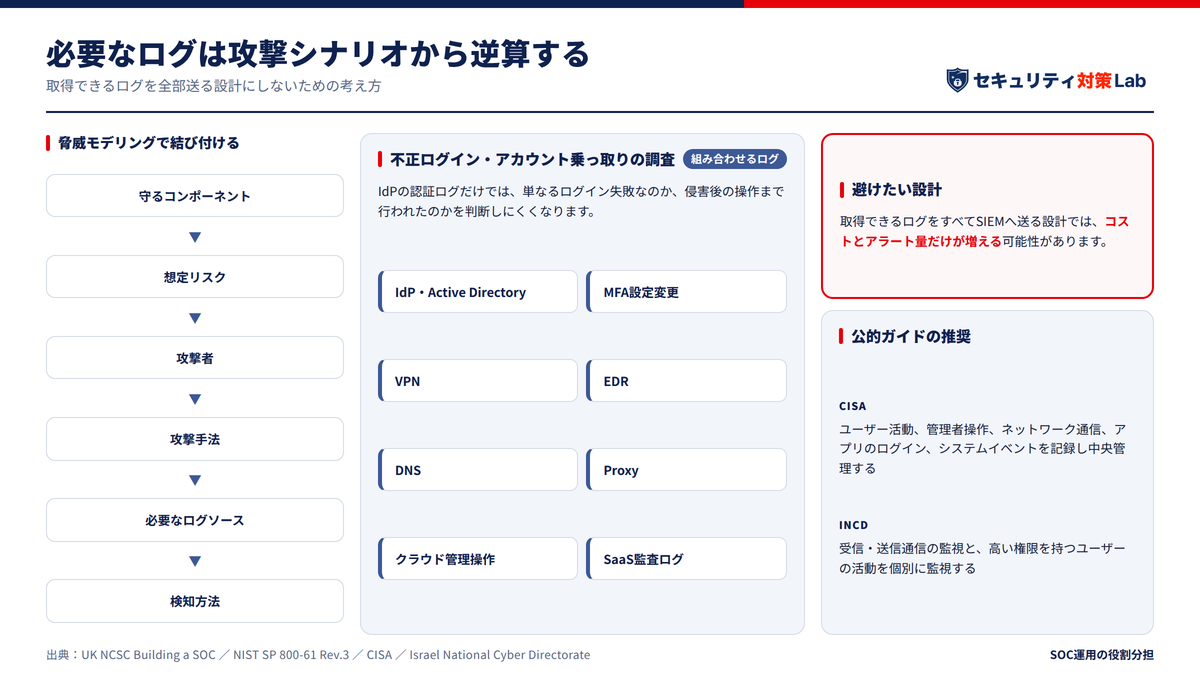Click the paragraph starting IdPの認証ログだけでは
This screenshot has height=675, width=1200.
[x=581, y=201]
